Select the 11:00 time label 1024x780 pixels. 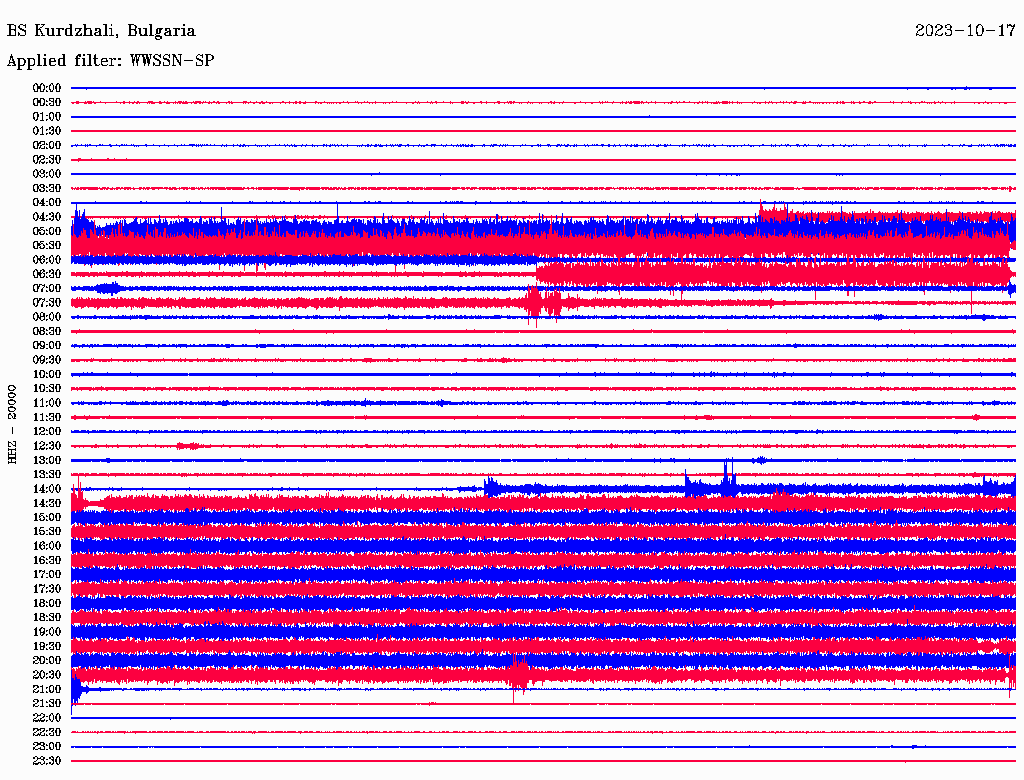coord(46,403)
